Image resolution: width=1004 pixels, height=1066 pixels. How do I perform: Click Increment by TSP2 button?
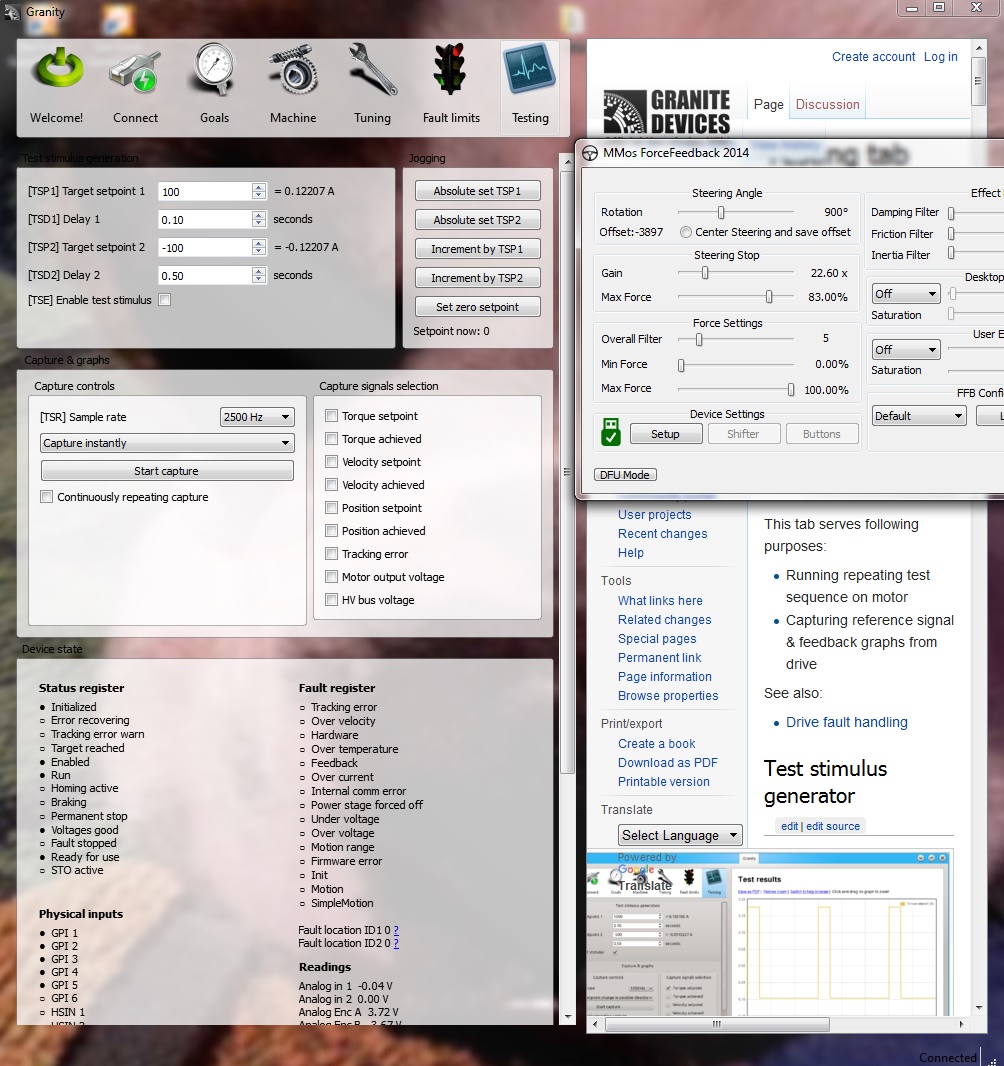point(477,278)
